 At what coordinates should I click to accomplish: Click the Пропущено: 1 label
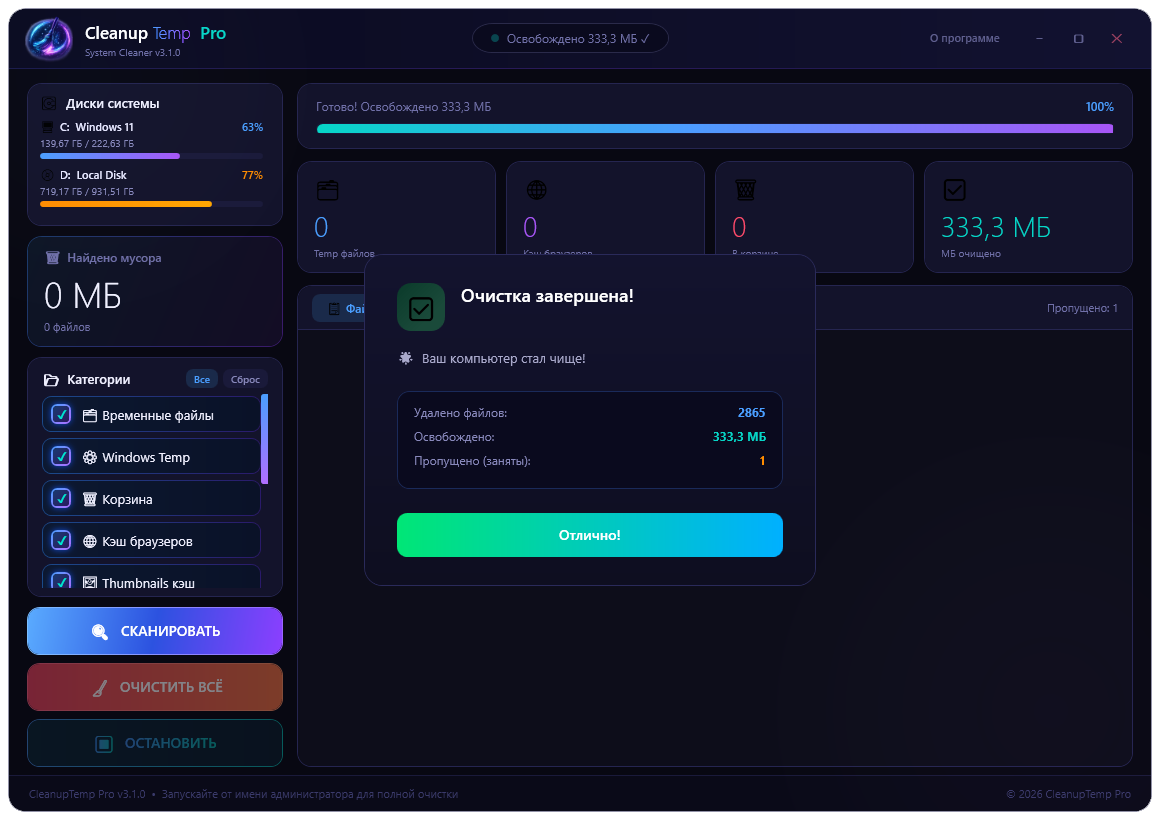pos(1082,308)
